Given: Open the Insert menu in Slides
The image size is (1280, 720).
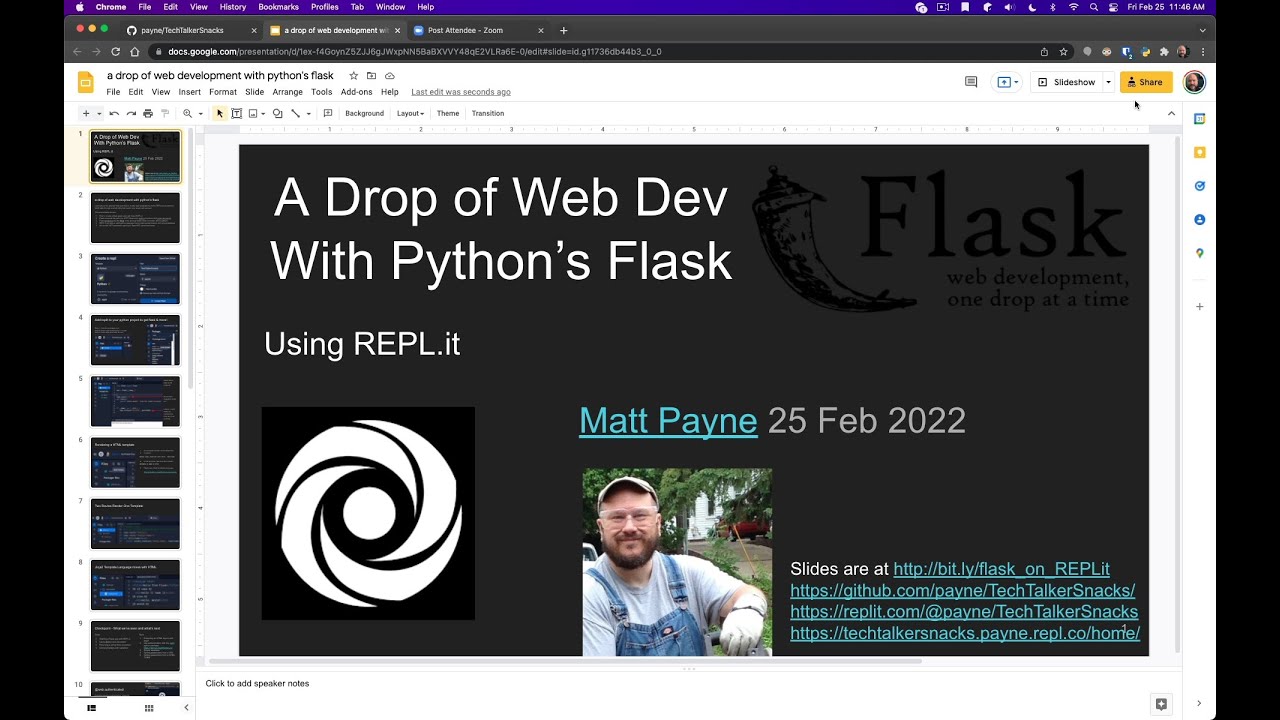Looking at the screenshot, I should pos(189,92).
